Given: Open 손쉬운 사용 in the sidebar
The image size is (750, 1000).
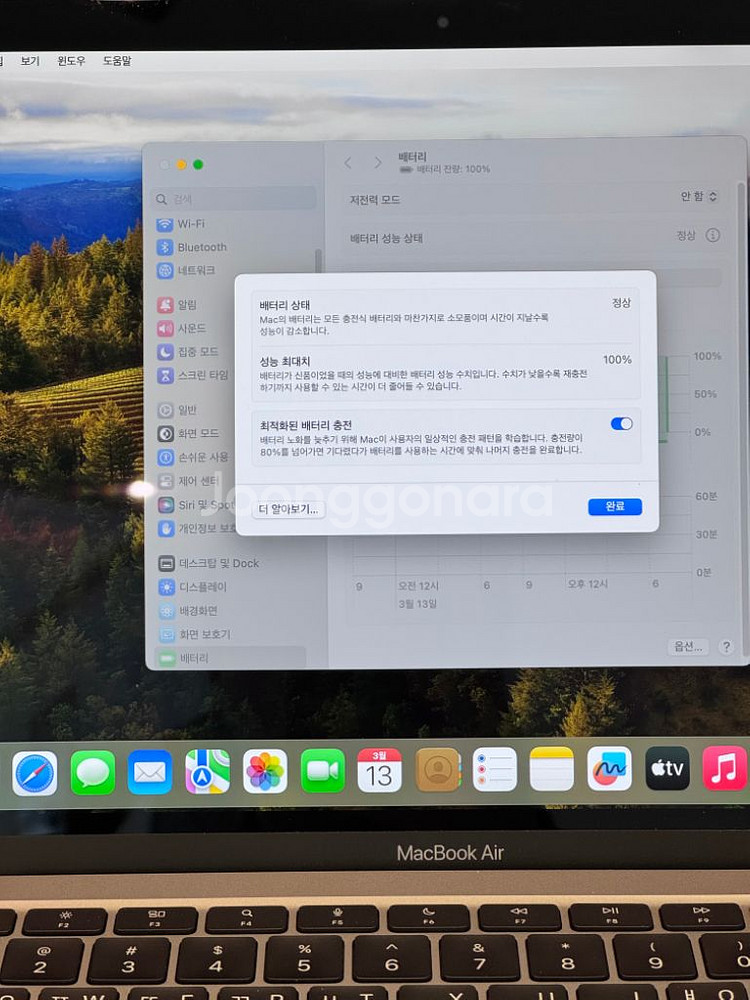Looking at the screenshot, I should point(193,457).
